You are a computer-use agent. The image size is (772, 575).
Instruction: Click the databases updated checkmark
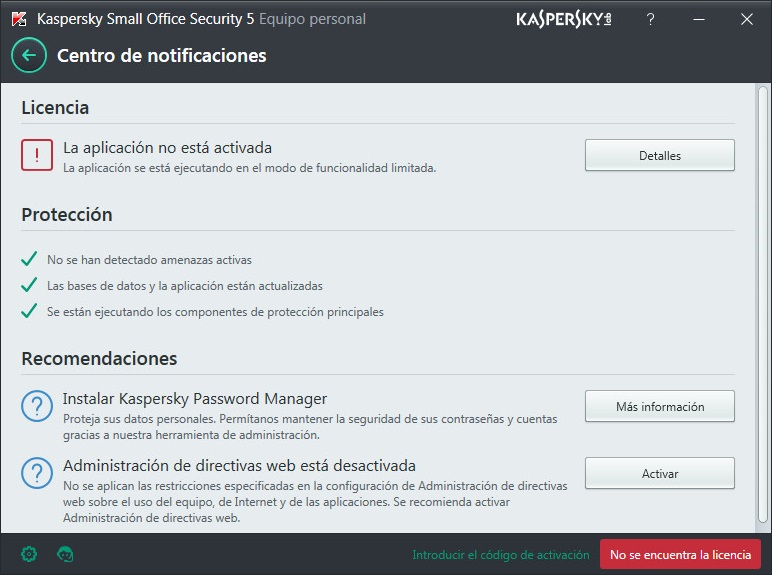click(29, 286)
